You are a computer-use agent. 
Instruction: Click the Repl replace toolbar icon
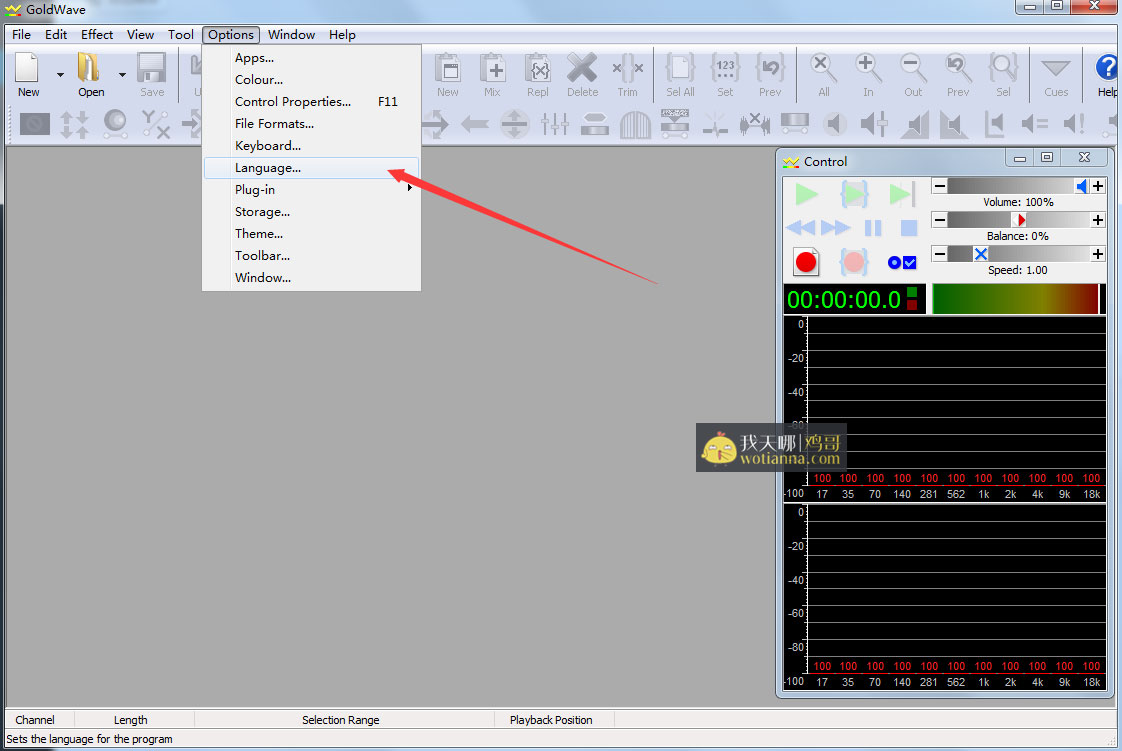[x=537, y=69]
